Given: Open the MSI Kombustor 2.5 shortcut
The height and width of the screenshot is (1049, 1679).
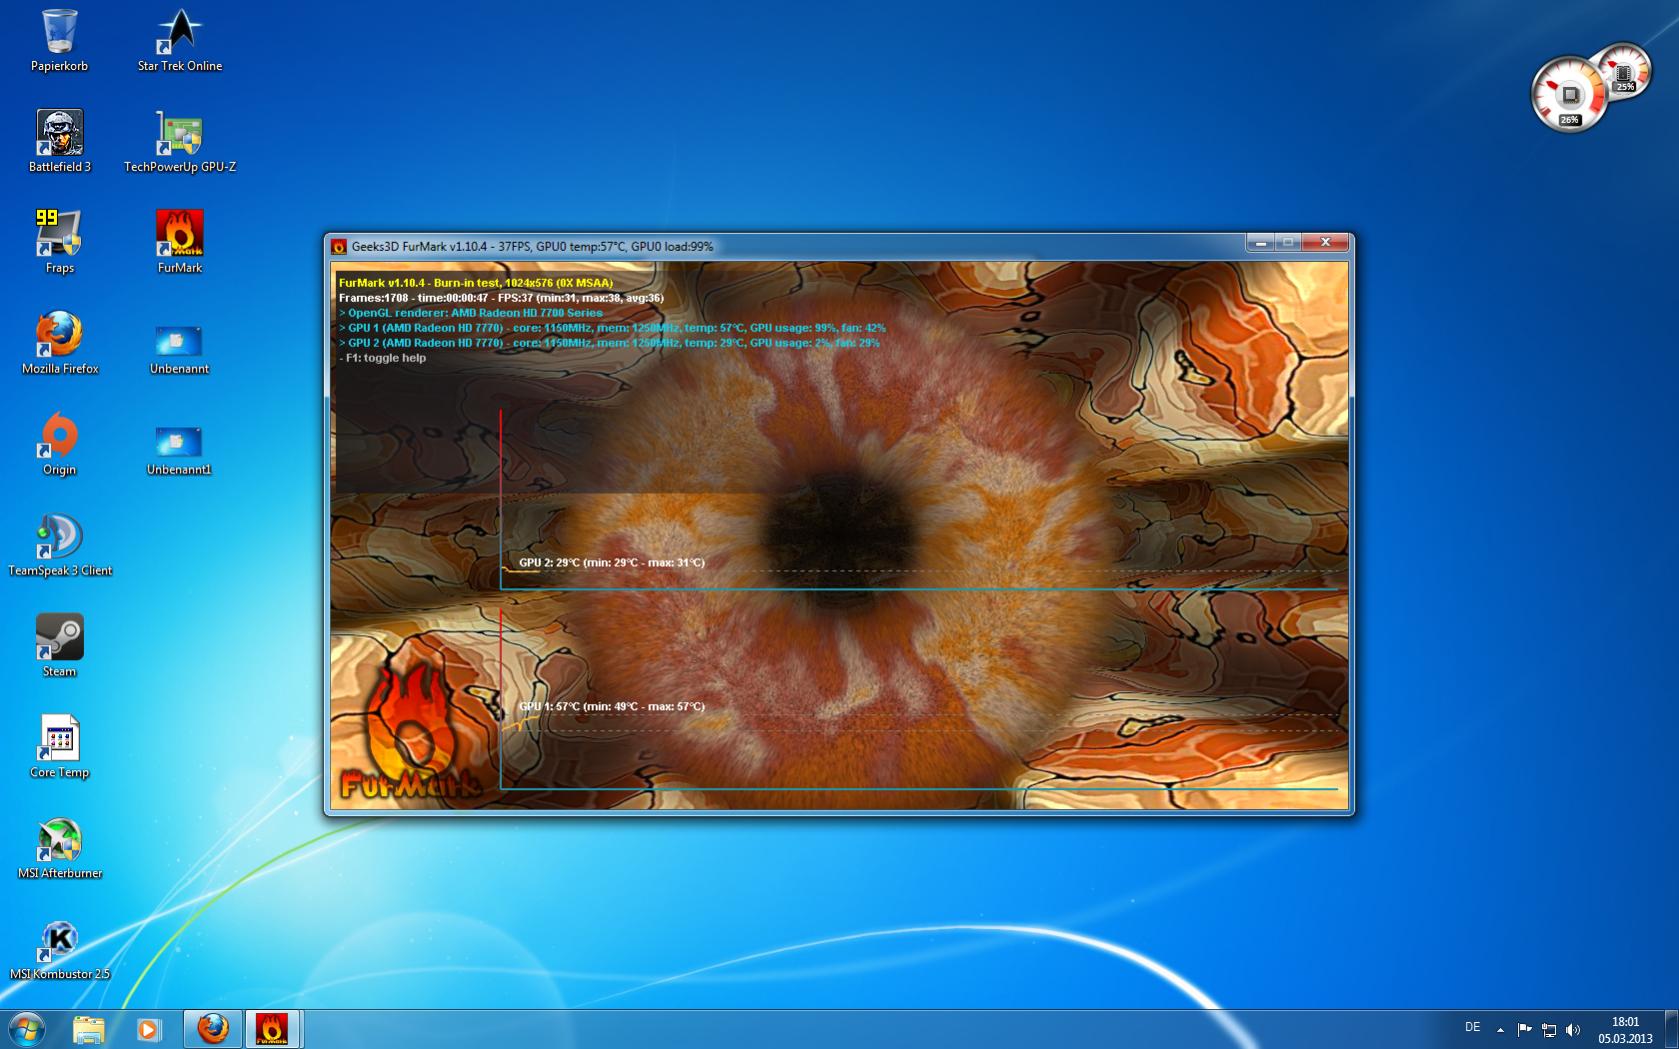Looking at the screenshot, I should tap(59, 949).
